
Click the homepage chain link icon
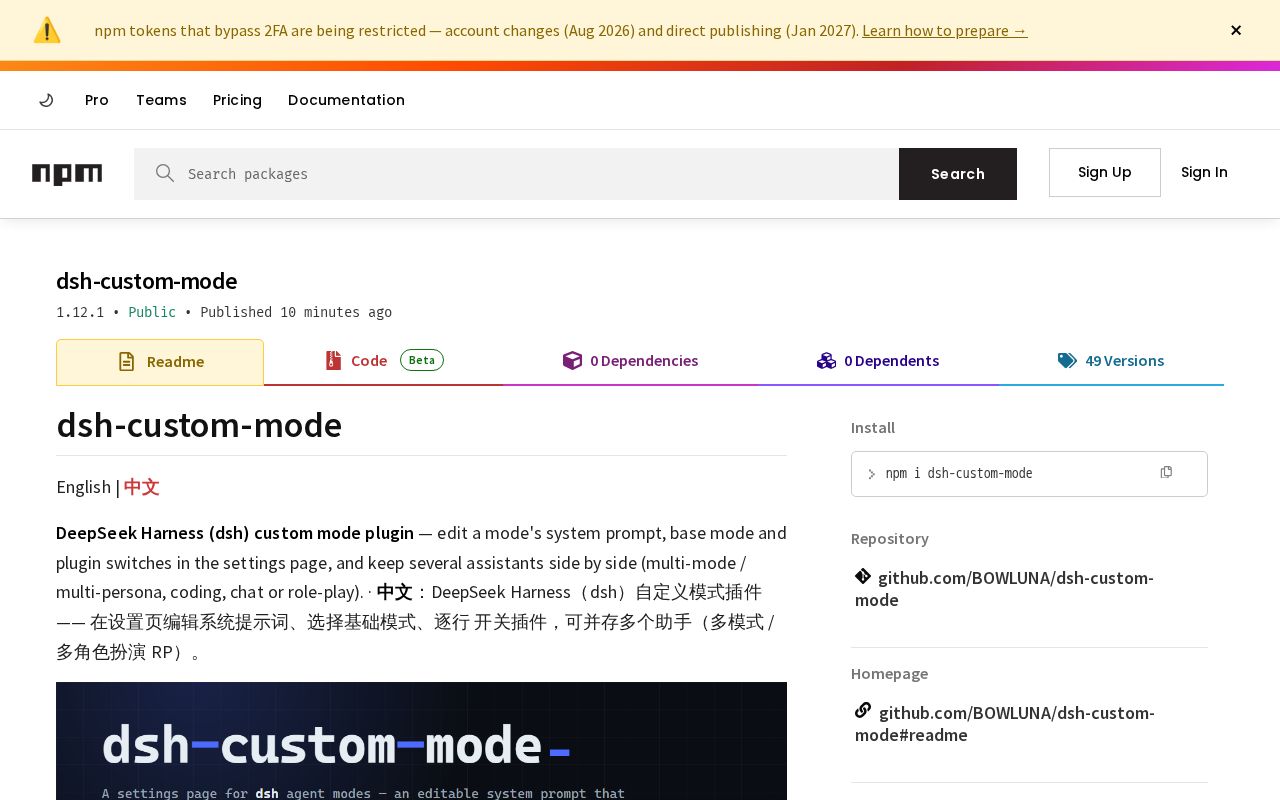(x=863, y=710)
